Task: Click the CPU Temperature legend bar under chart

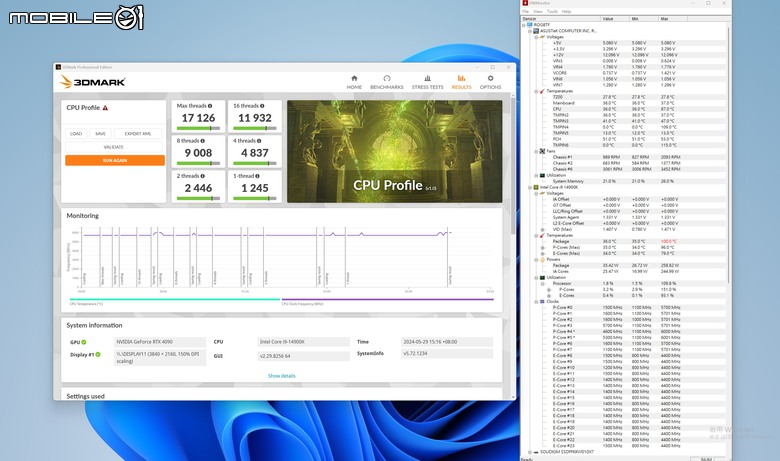Action: tap(175, 299)
